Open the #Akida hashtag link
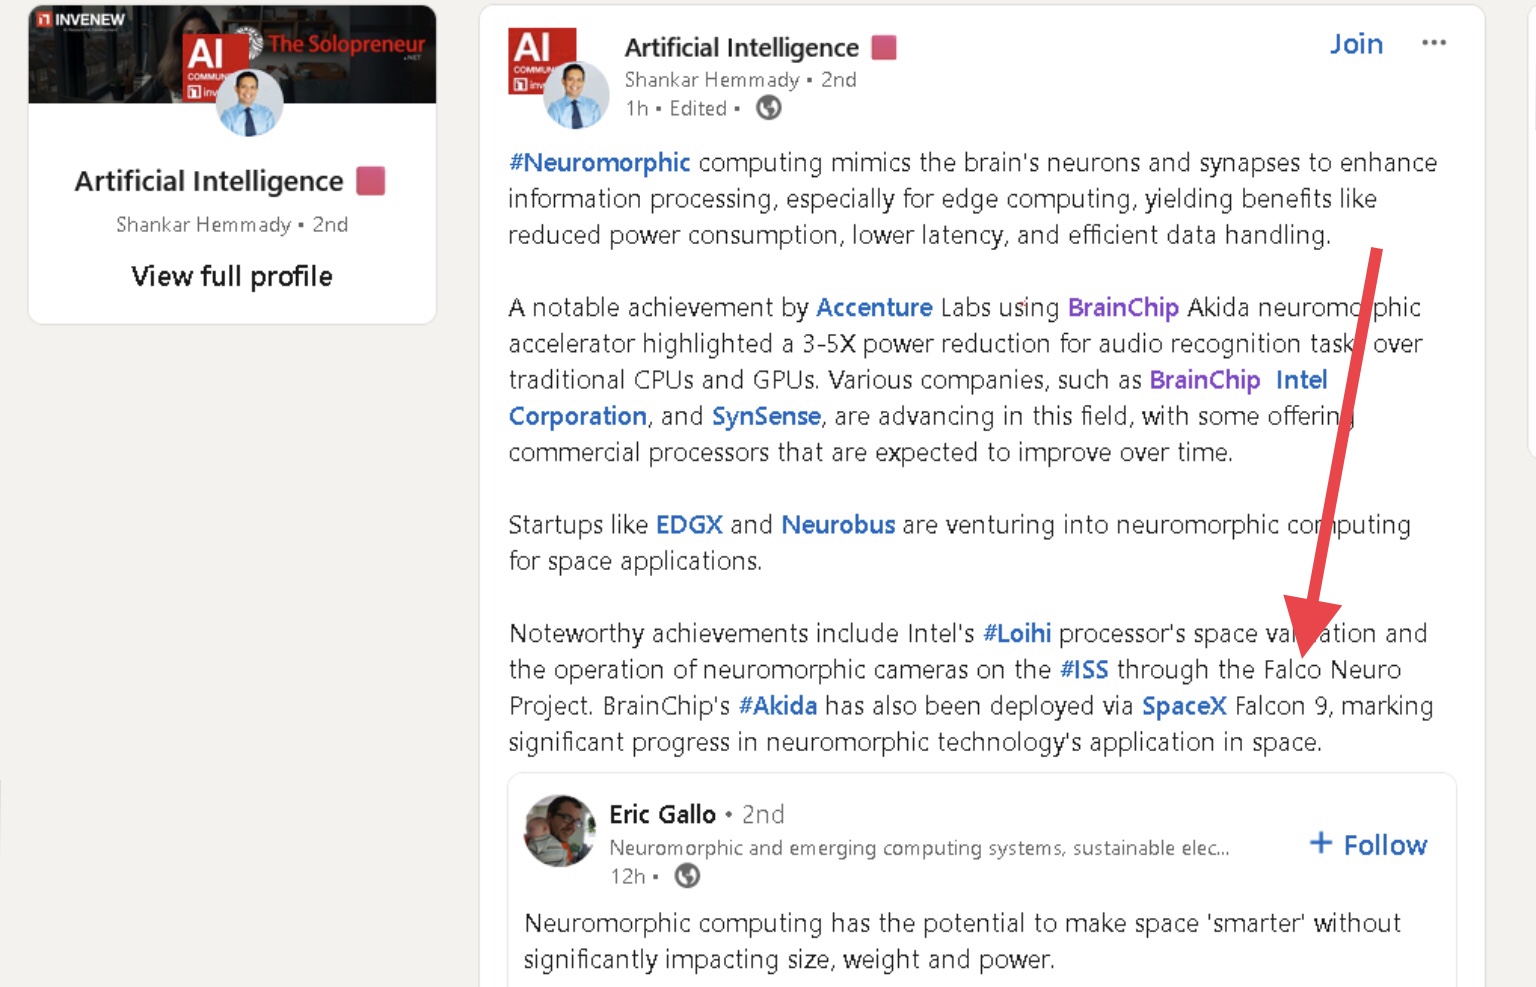This screenshot has height=987, width=1536. (777, 706)
